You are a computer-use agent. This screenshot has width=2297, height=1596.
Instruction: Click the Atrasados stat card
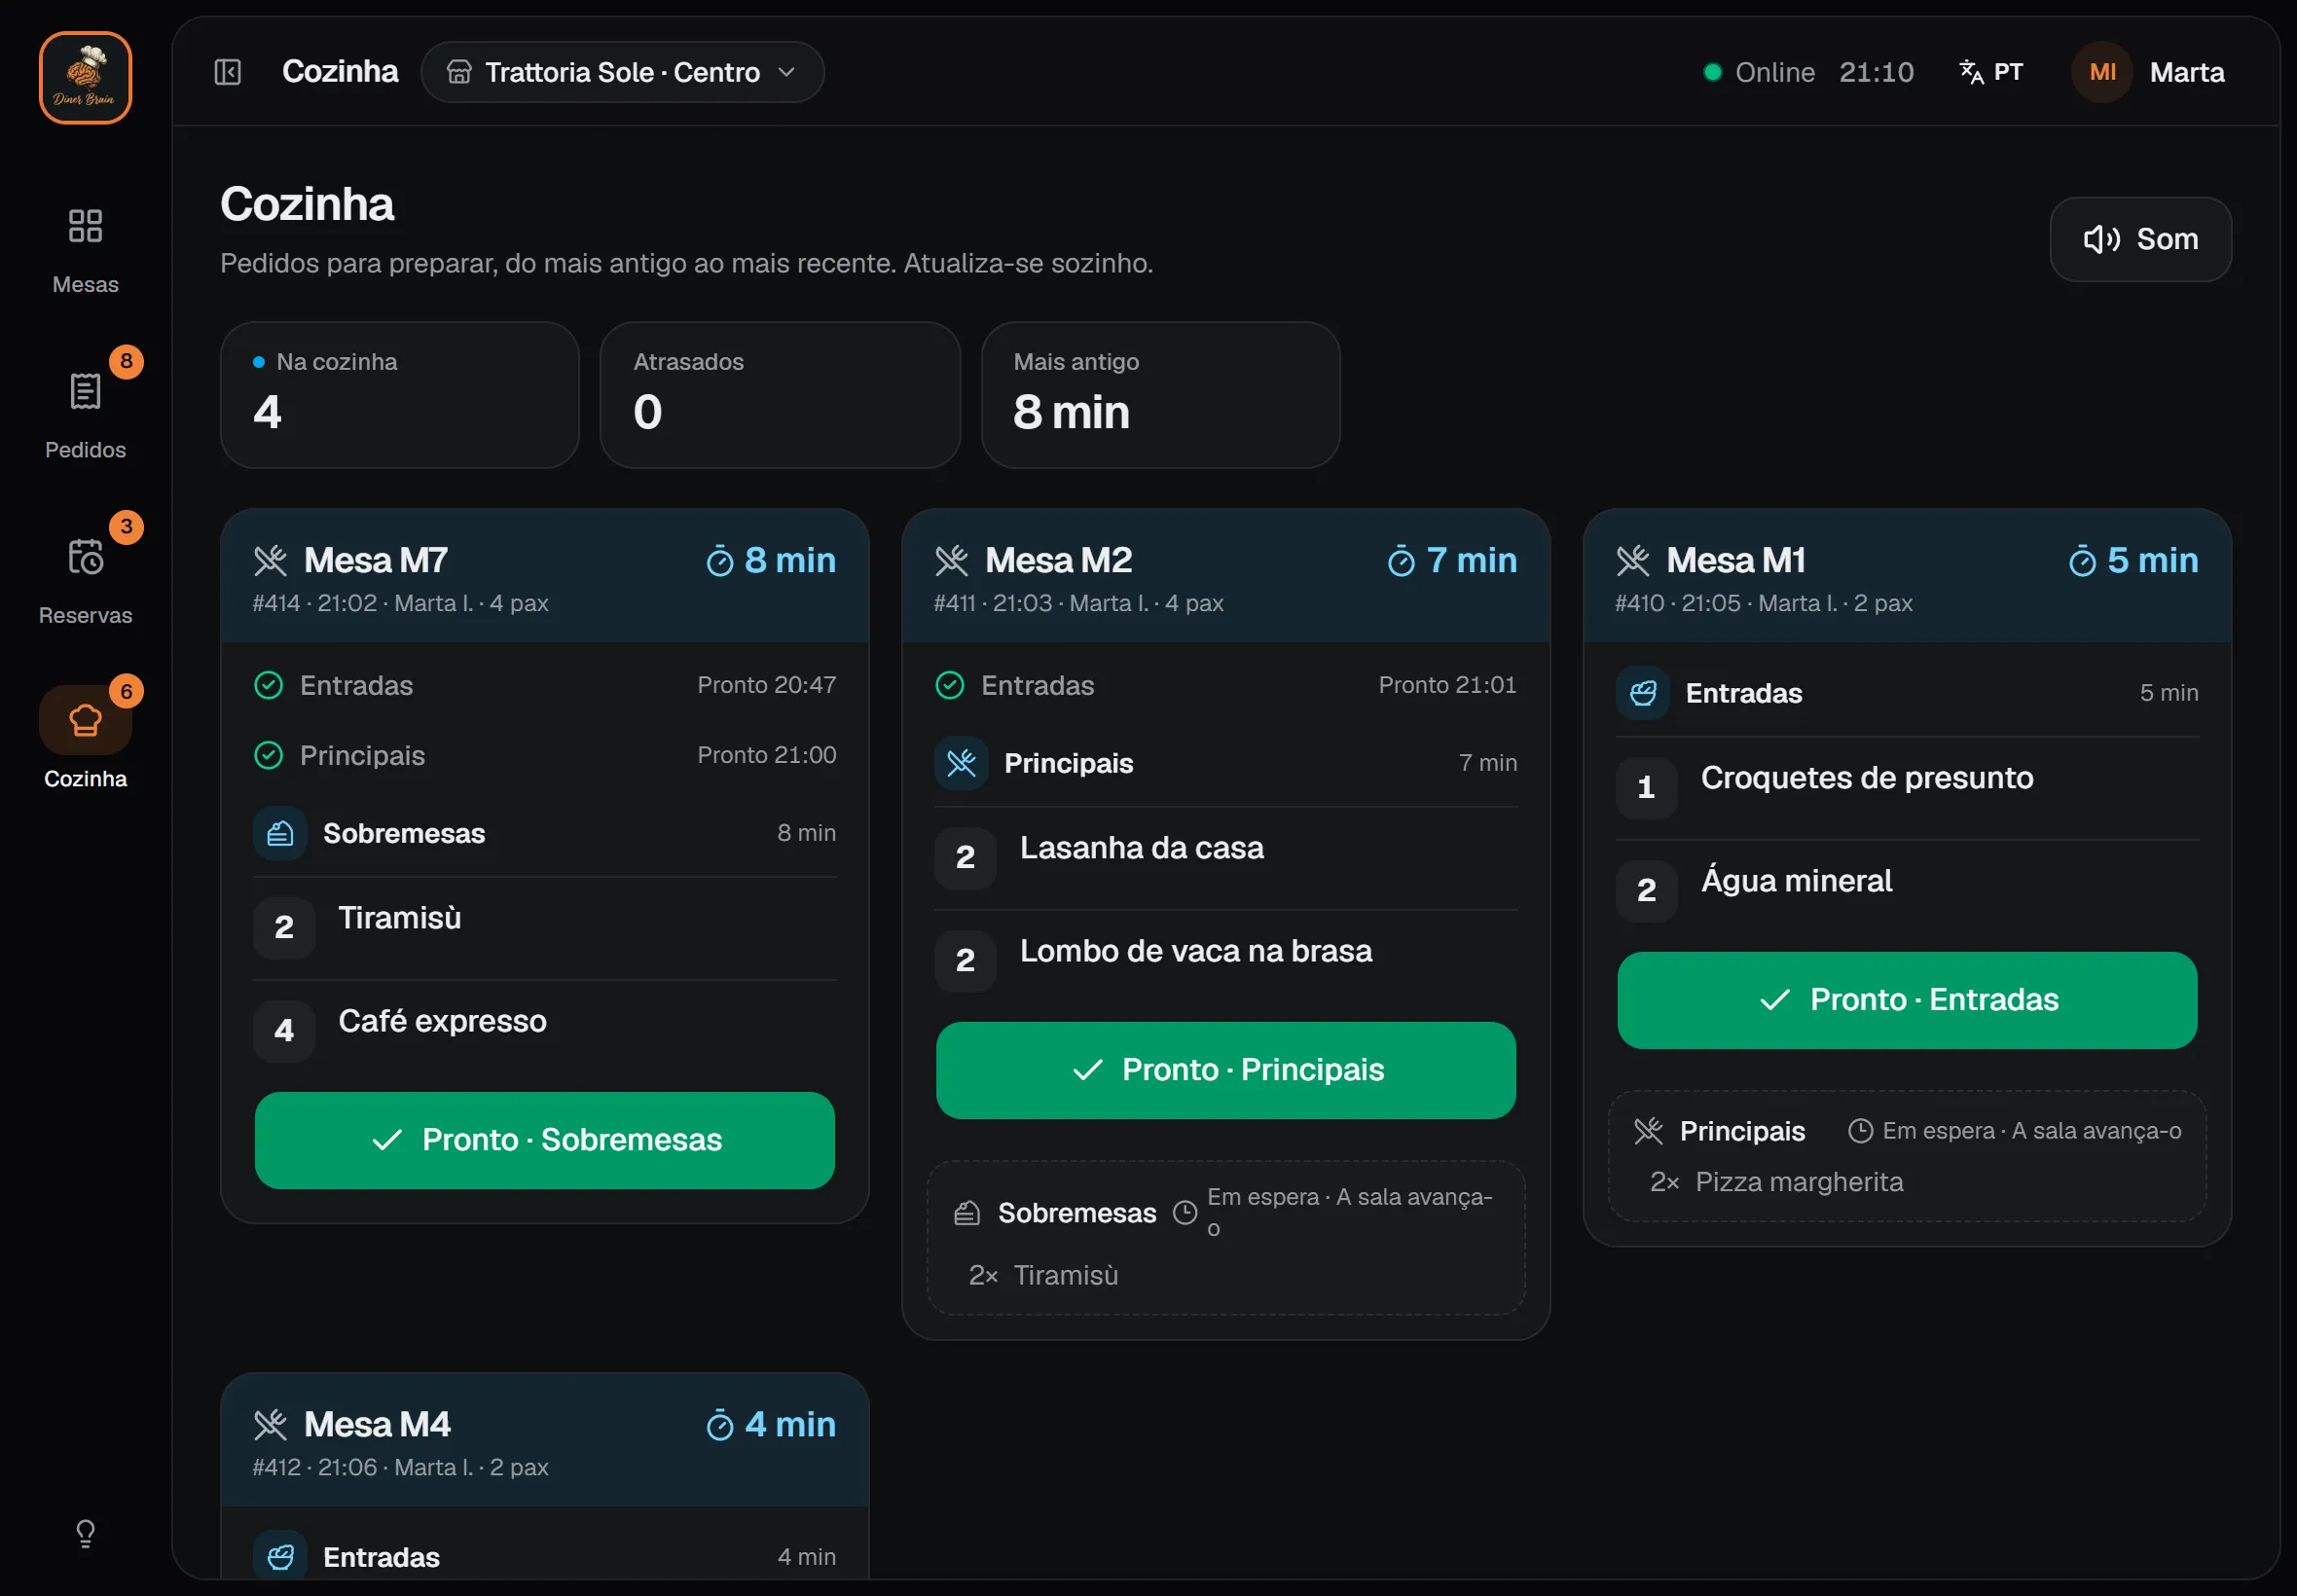pyautogui.click(x=780, y=395)
